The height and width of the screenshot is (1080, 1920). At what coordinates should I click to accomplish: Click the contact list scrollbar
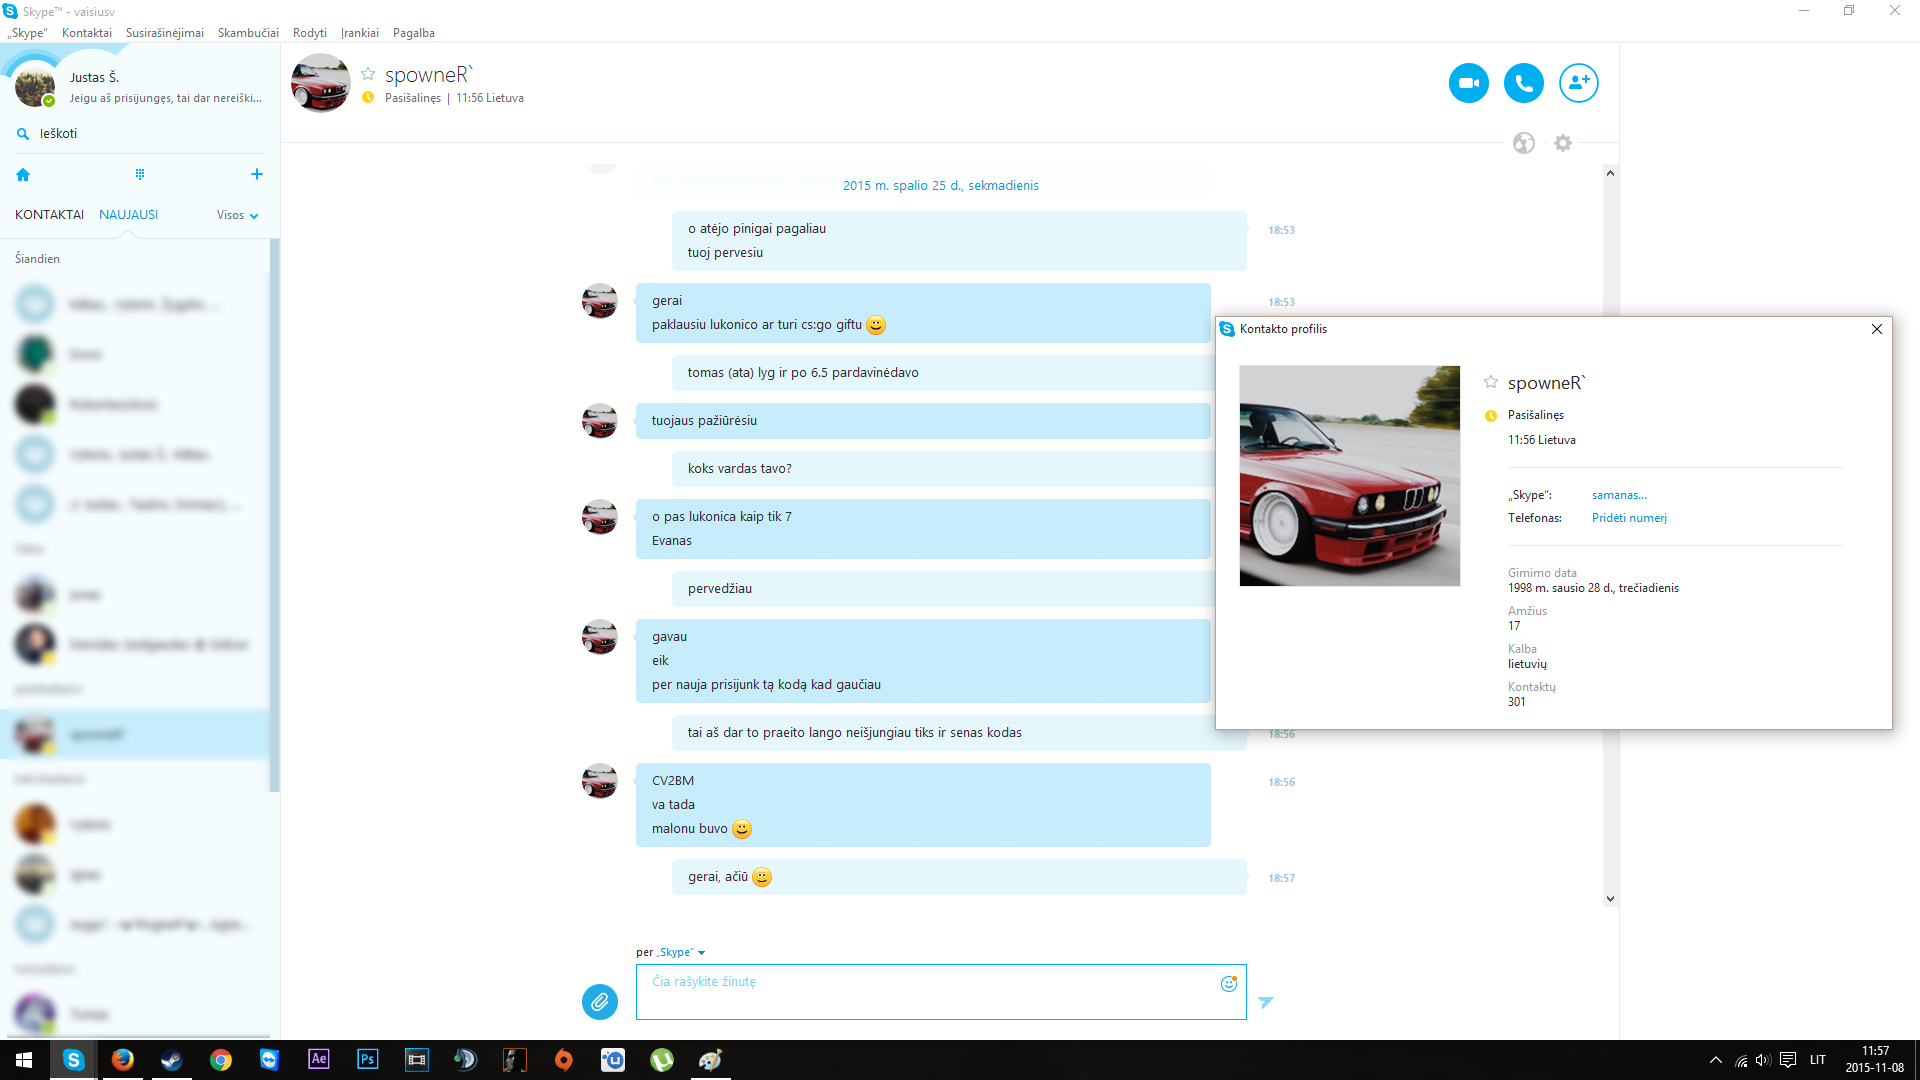(x=274, y=515)
